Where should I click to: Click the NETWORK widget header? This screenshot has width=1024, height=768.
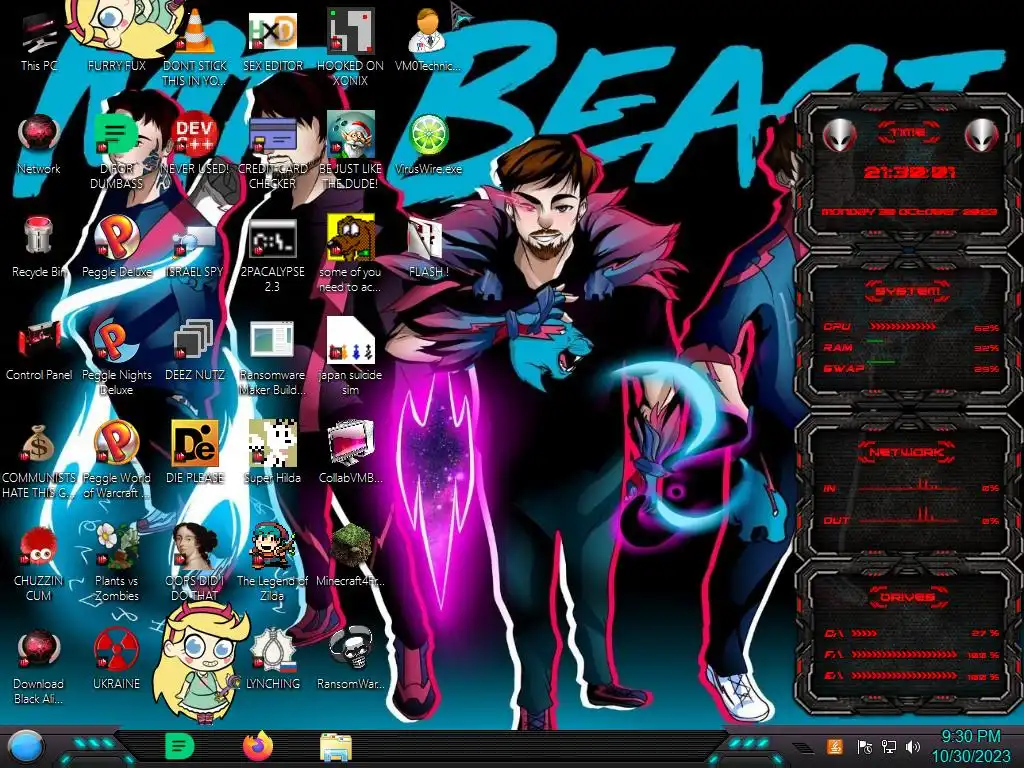point(906,452)
